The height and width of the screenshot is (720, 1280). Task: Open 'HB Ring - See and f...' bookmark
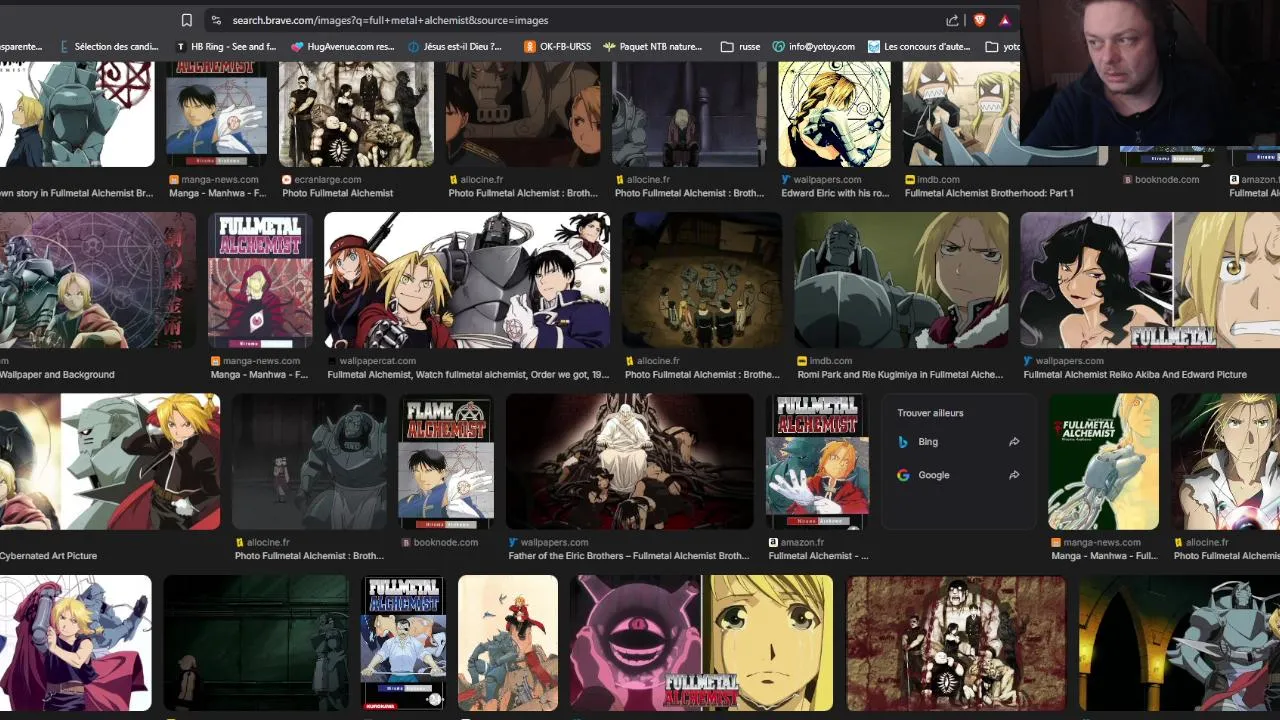point(226,46)
